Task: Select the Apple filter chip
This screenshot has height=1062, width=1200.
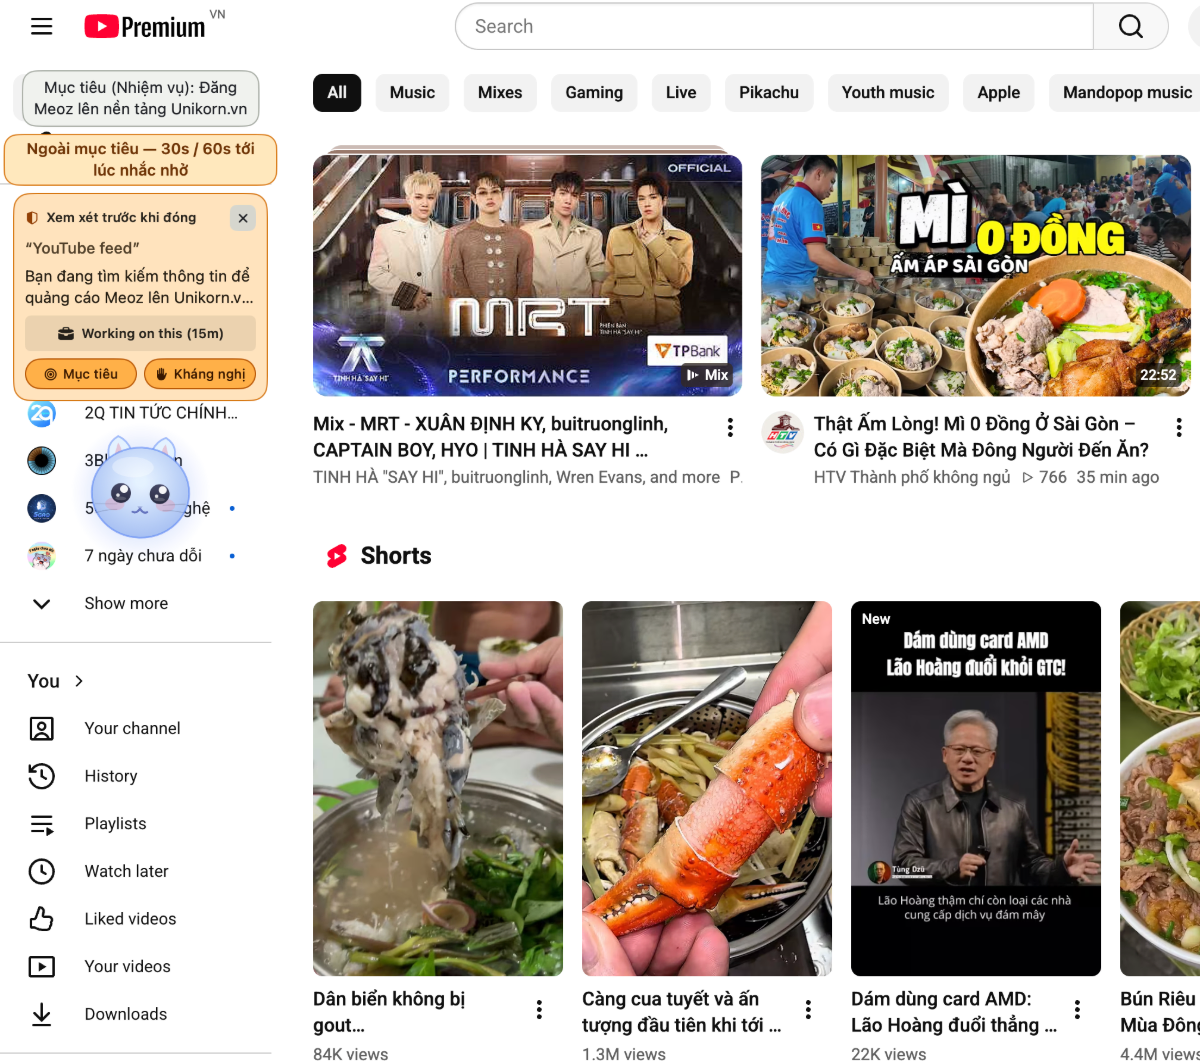Action: [999, 92]
